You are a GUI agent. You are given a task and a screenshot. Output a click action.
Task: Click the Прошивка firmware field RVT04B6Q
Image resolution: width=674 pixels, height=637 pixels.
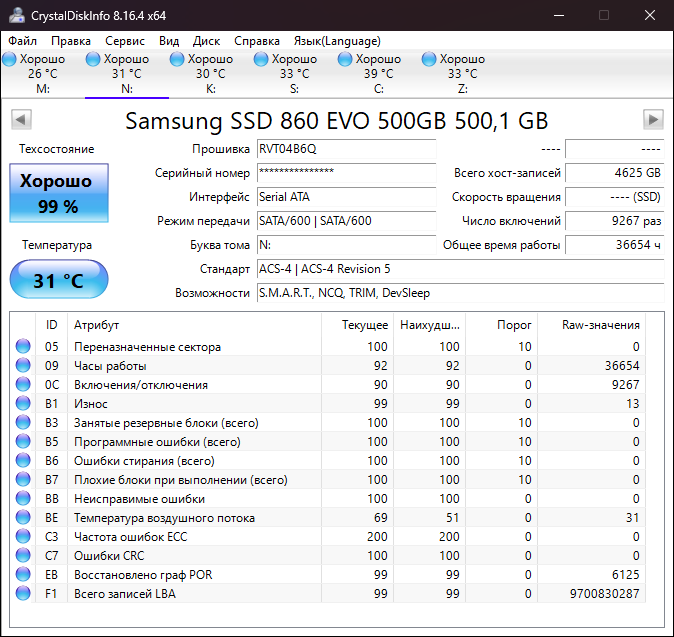pyautogui.click(x=346, y=149)
